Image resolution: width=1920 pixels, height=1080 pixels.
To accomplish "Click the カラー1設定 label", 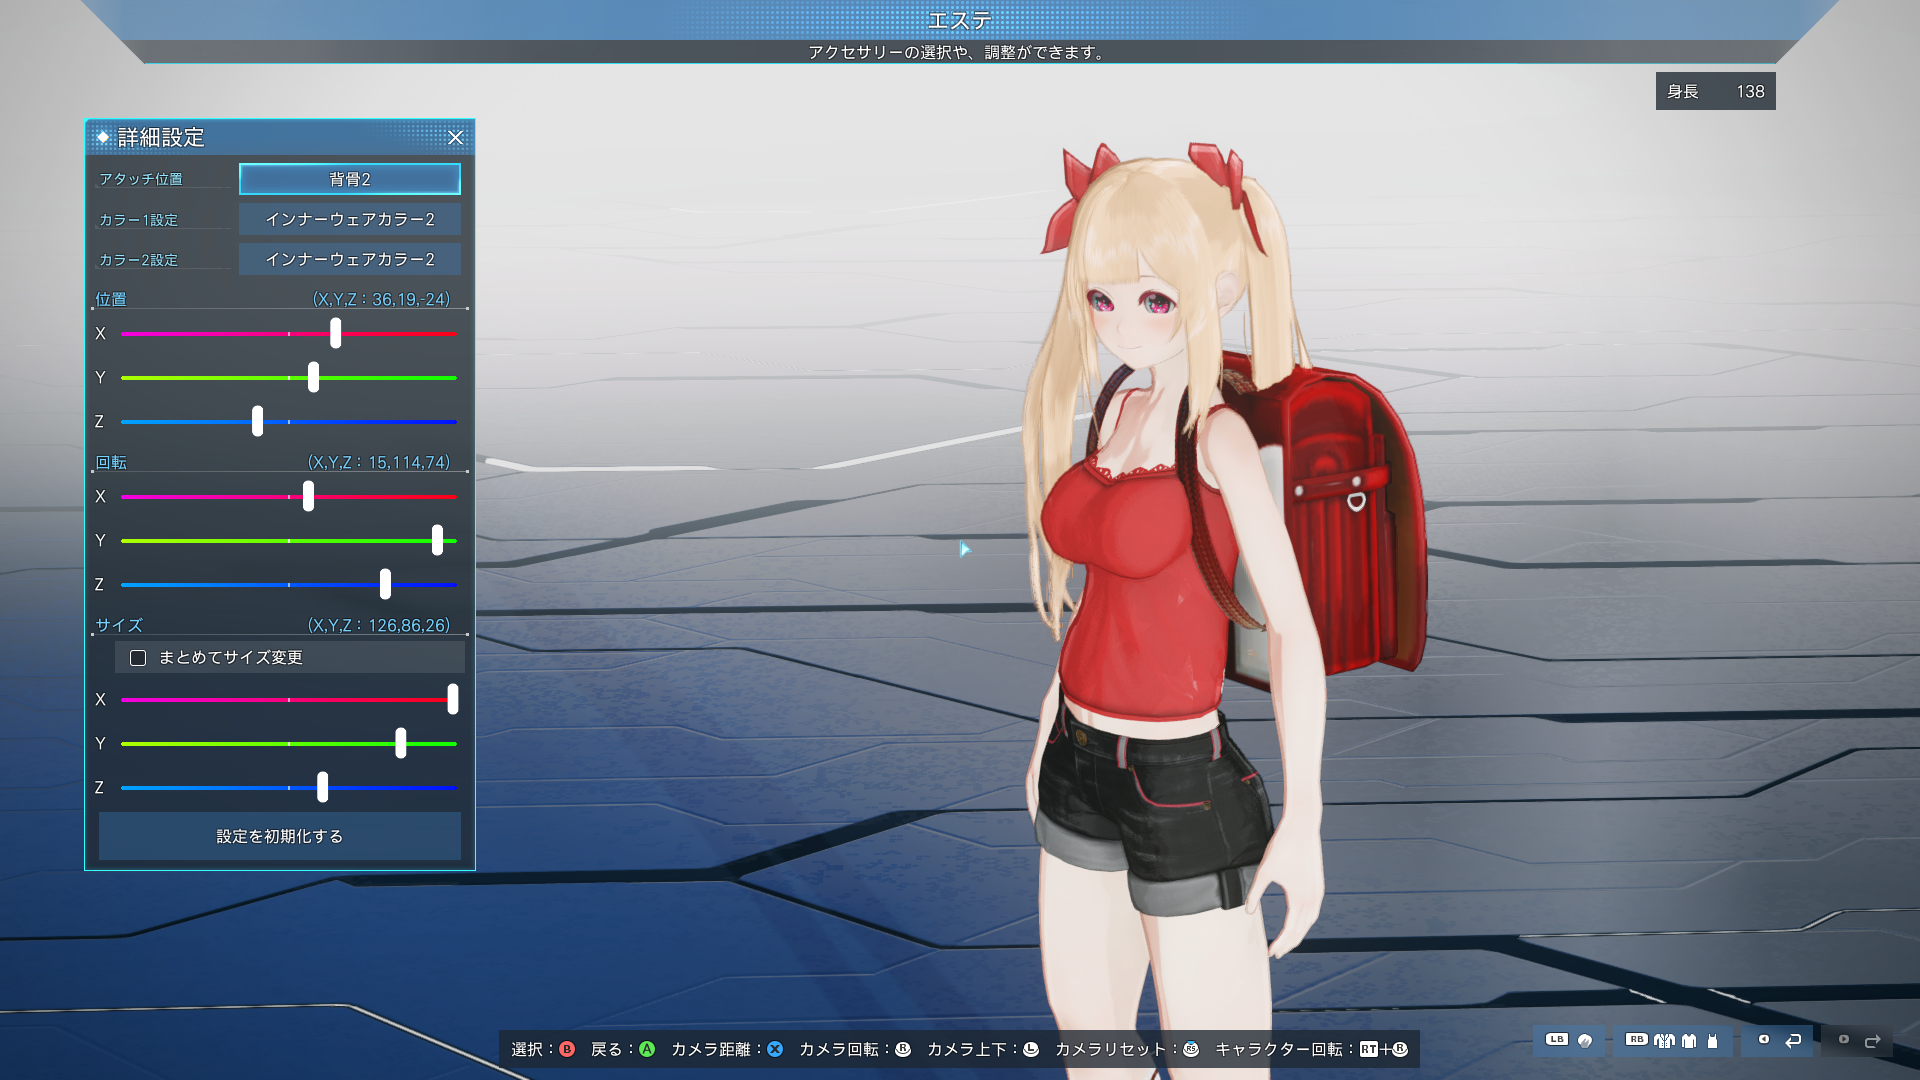I will (x=138, y=219).
